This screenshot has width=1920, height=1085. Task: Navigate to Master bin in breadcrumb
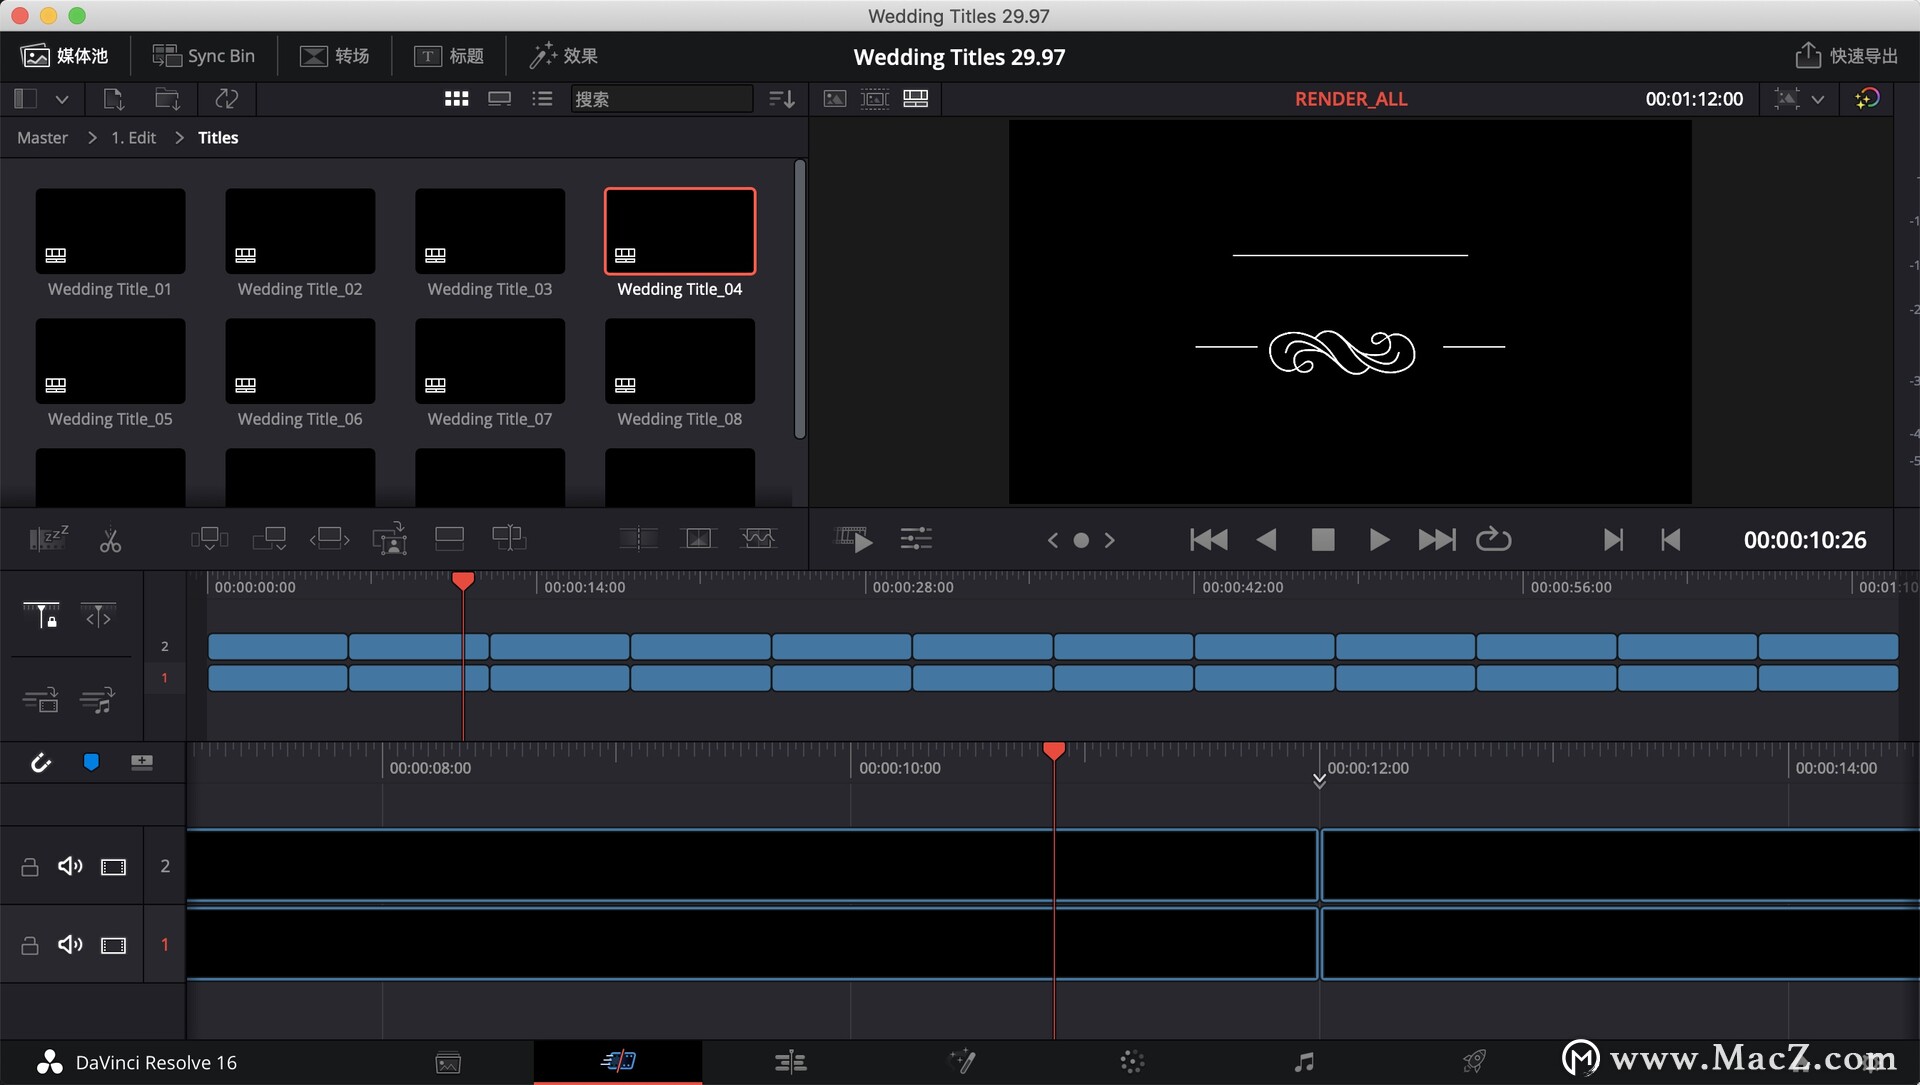[x=42, y=138]
